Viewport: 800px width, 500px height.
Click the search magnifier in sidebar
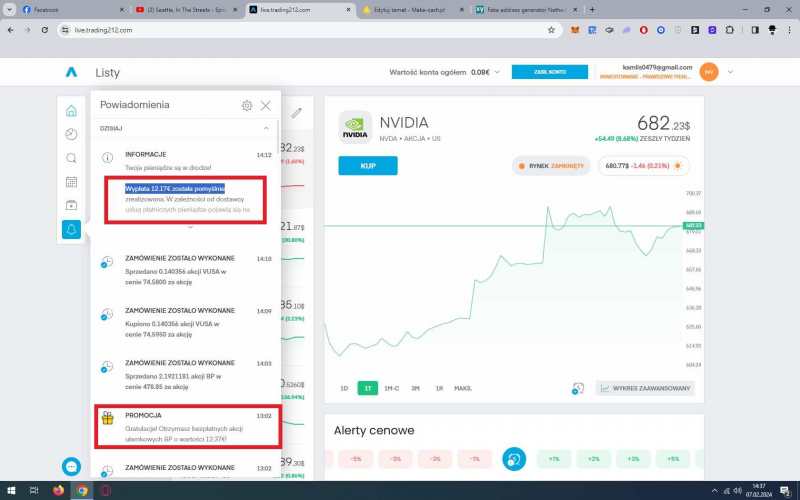pos(71,158)
